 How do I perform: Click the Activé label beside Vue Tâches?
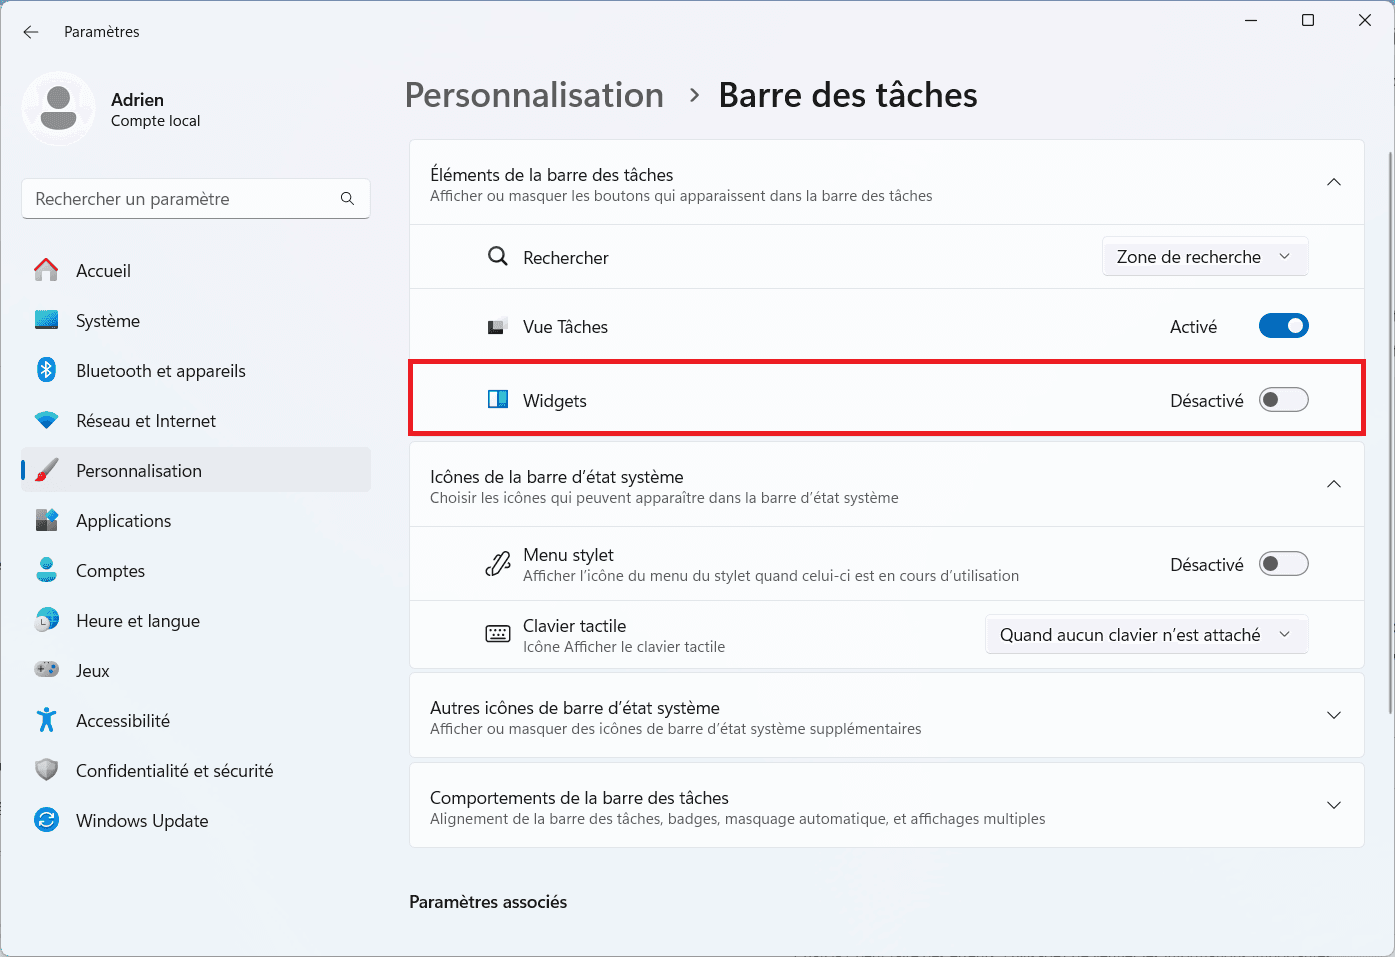(x=1193, y=326)
